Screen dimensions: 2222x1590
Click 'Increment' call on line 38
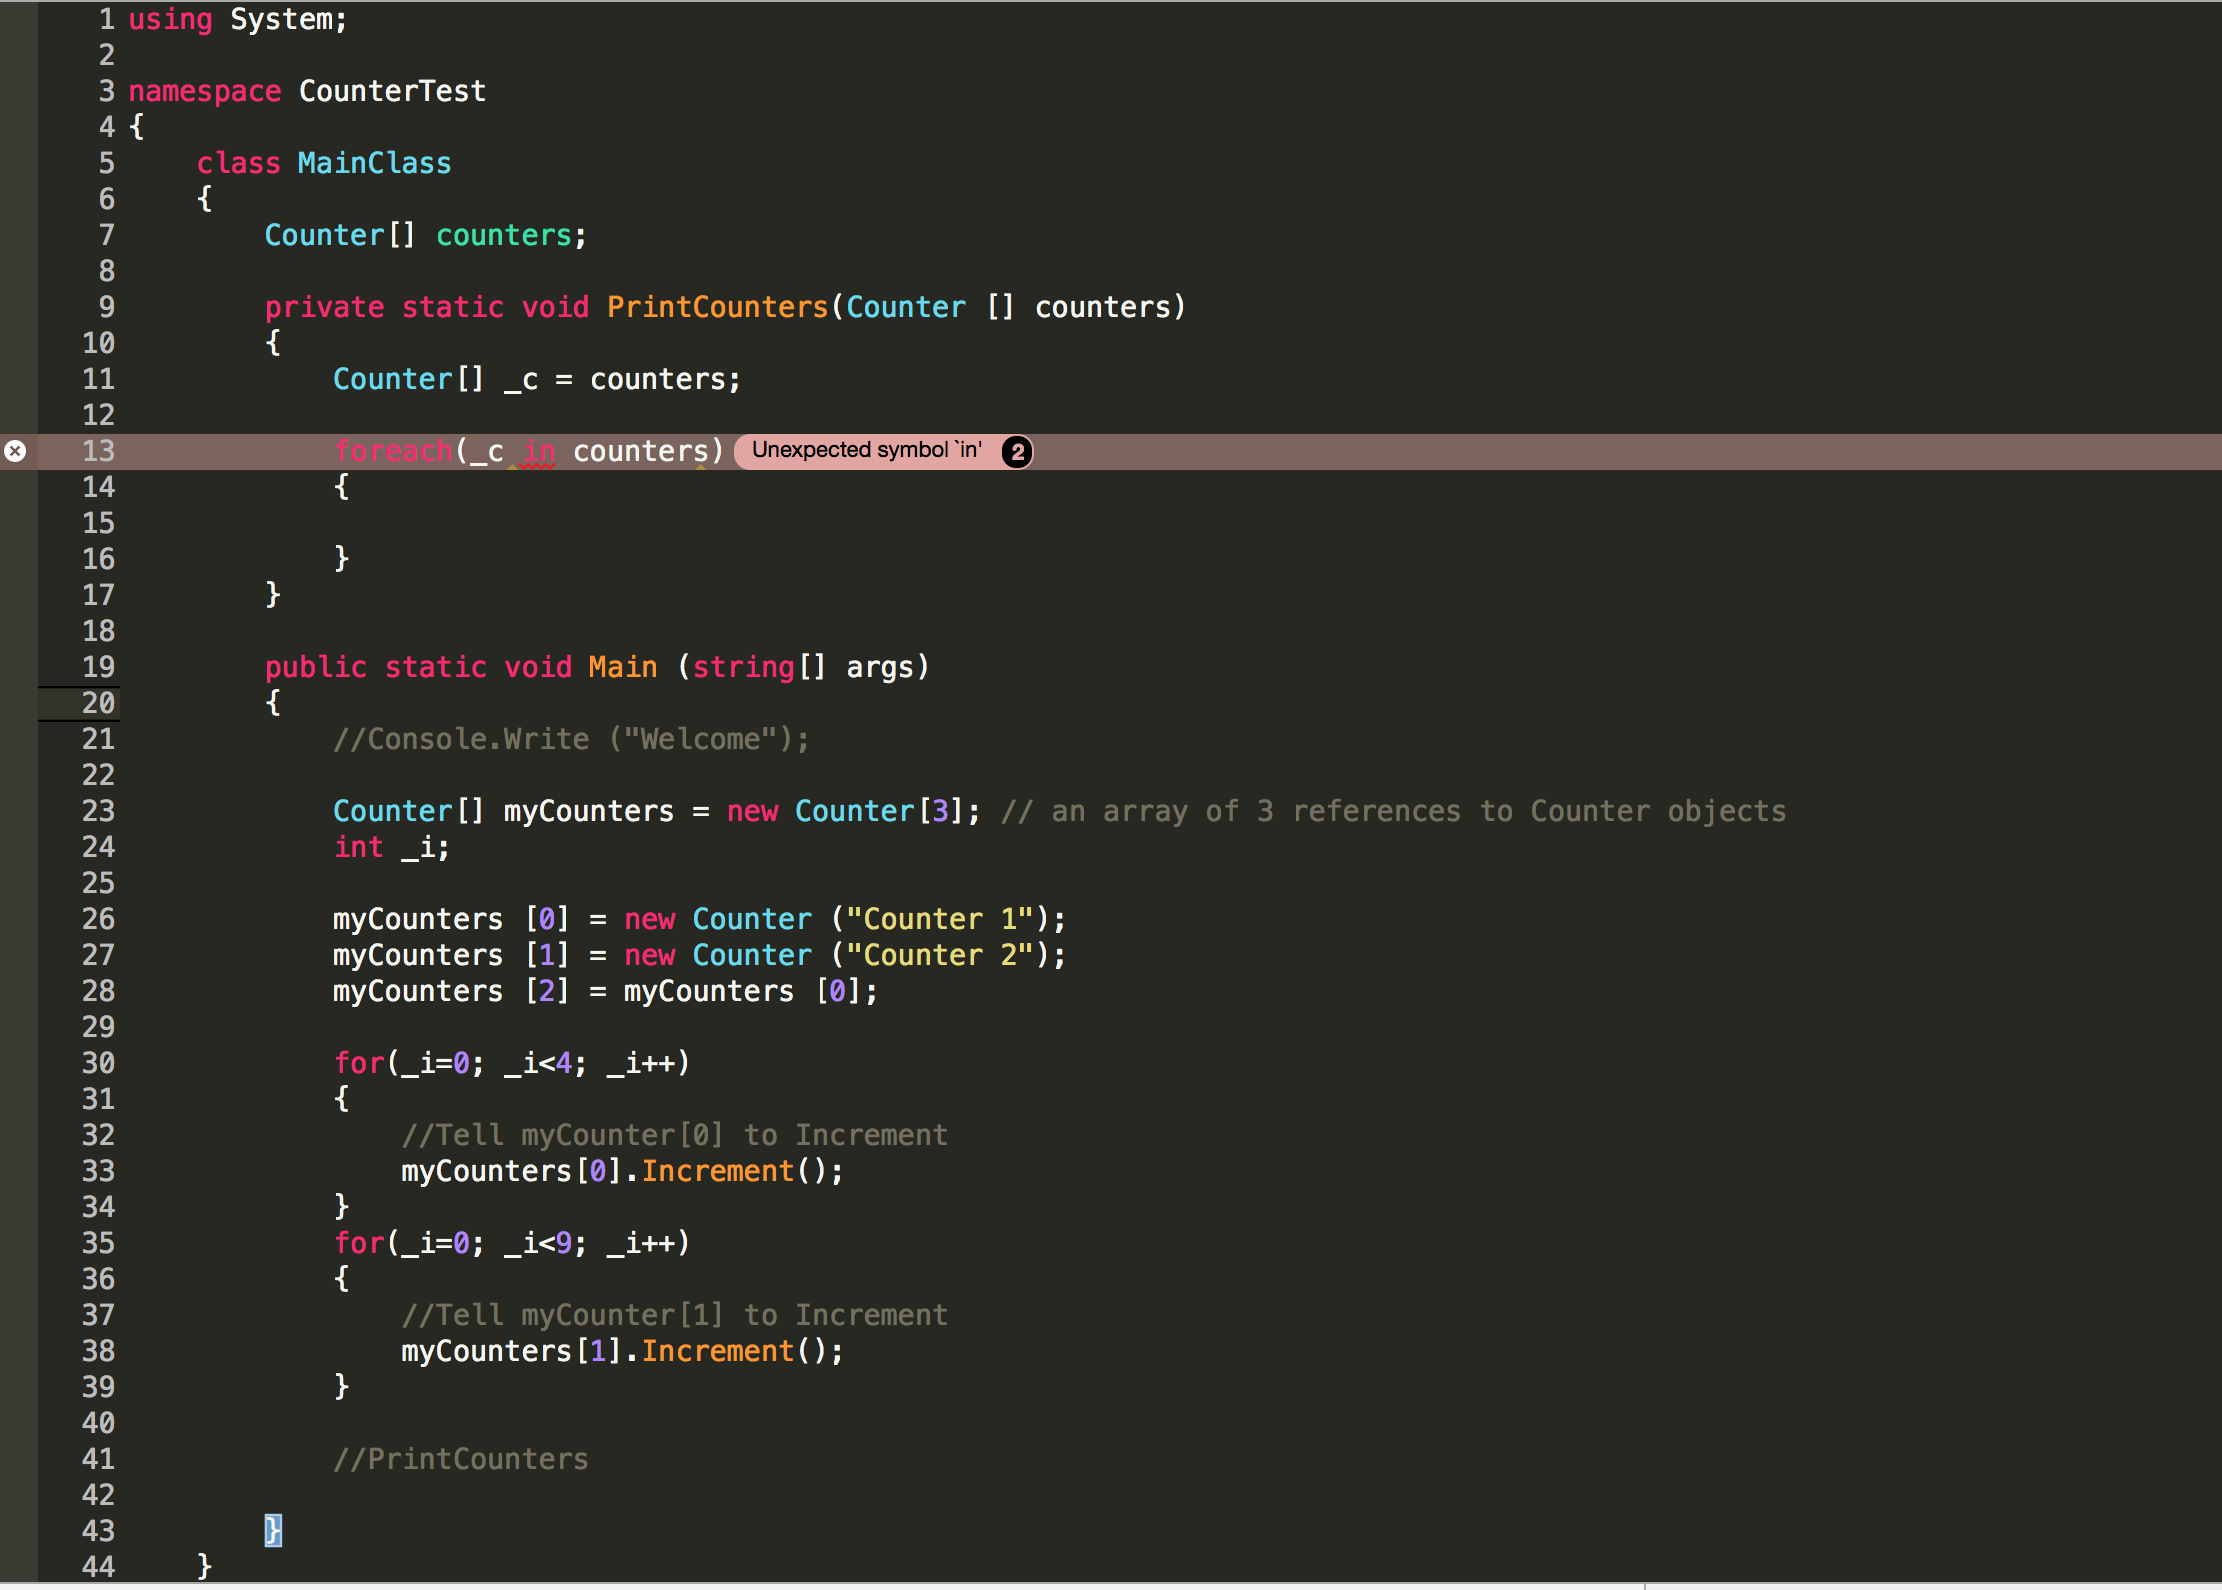click(718, 1351)
